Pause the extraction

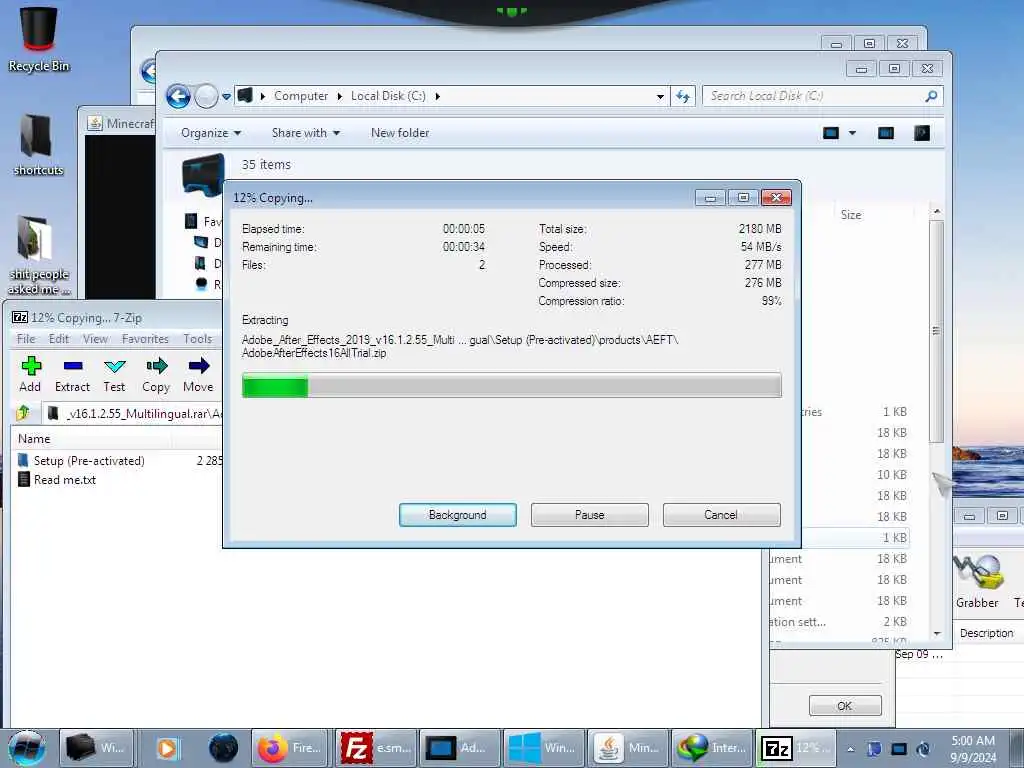590,515
